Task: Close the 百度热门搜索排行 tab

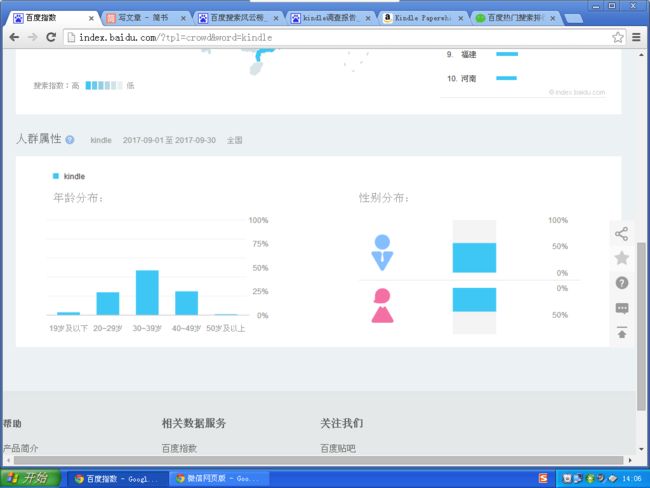Action: point(553,18)
